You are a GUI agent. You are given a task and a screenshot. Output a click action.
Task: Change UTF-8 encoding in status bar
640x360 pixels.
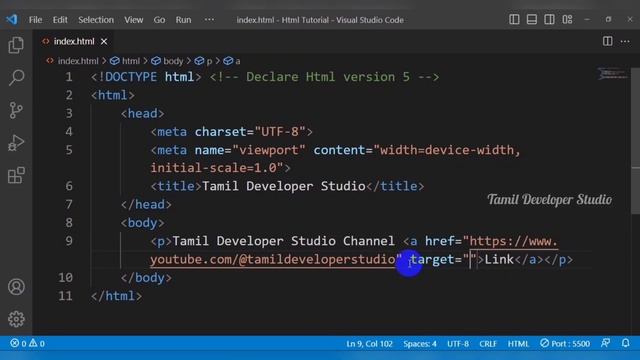(458, 344)
